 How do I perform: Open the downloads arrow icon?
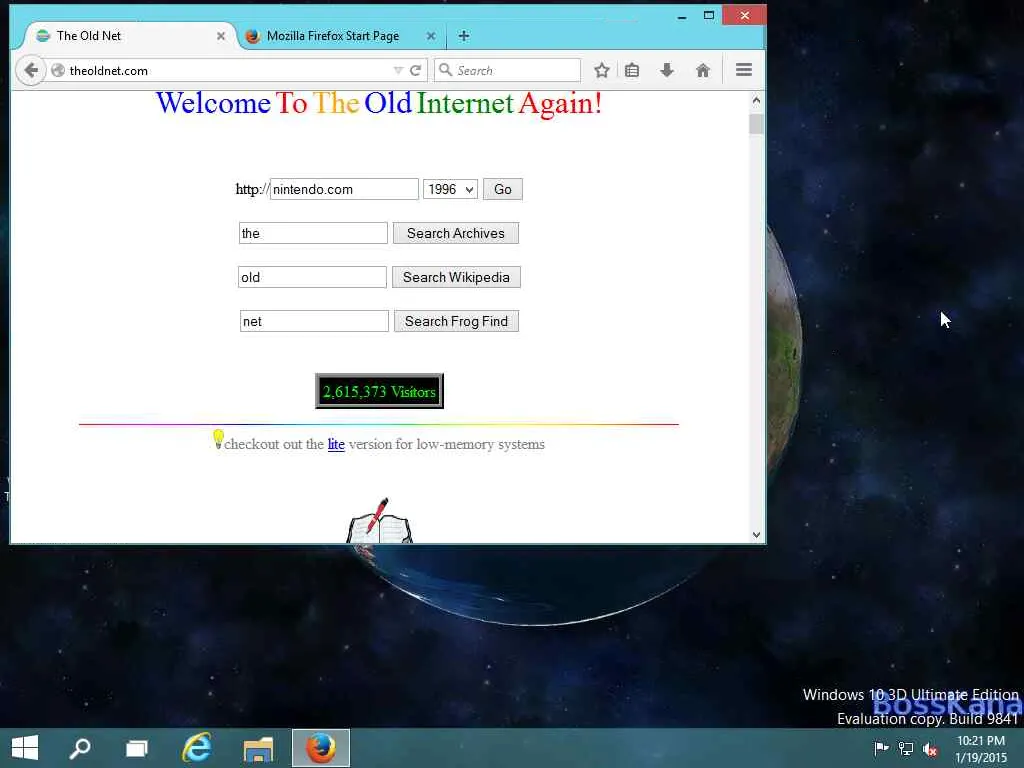tap(667, 71)
